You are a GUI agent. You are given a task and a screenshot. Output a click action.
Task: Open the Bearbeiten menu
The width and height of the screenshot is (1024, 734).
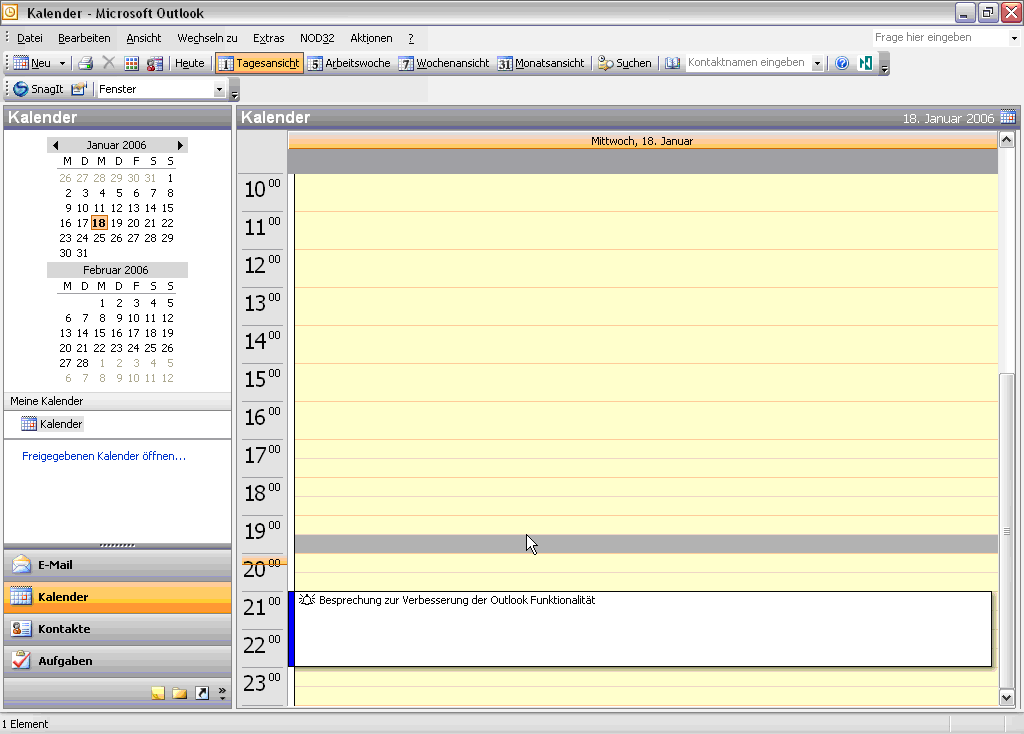tap(84, 38)
